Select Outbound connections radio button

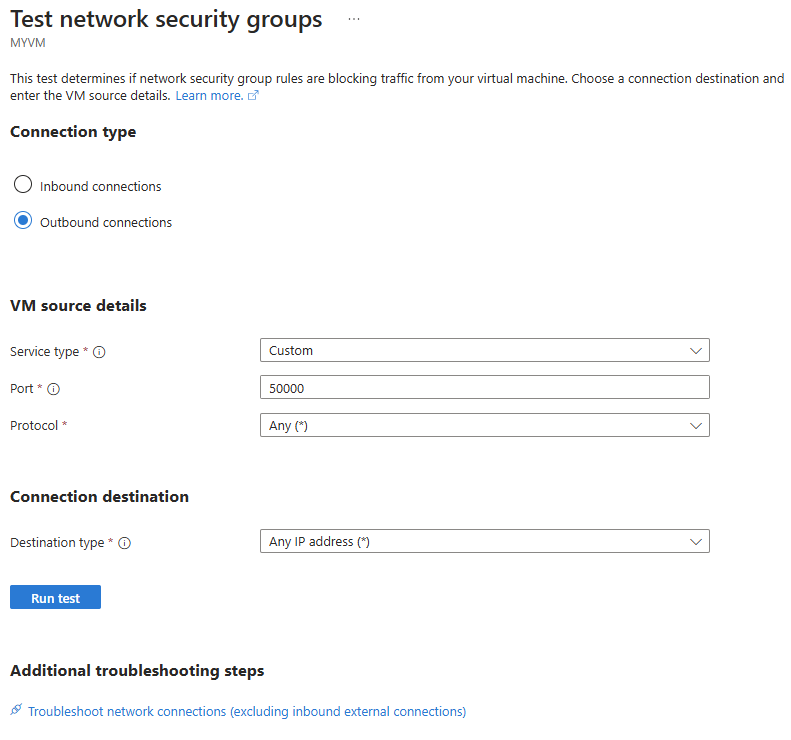(x=23, y=221)
